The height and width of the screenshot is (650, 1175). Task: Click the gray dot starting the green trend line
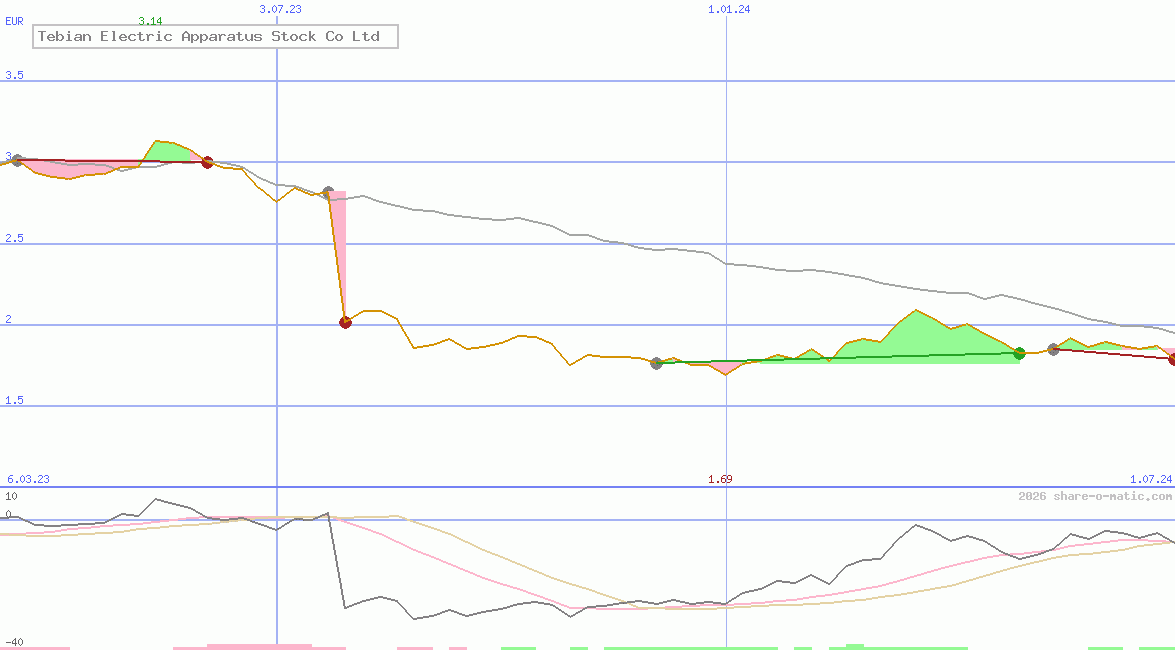[656, 363]
